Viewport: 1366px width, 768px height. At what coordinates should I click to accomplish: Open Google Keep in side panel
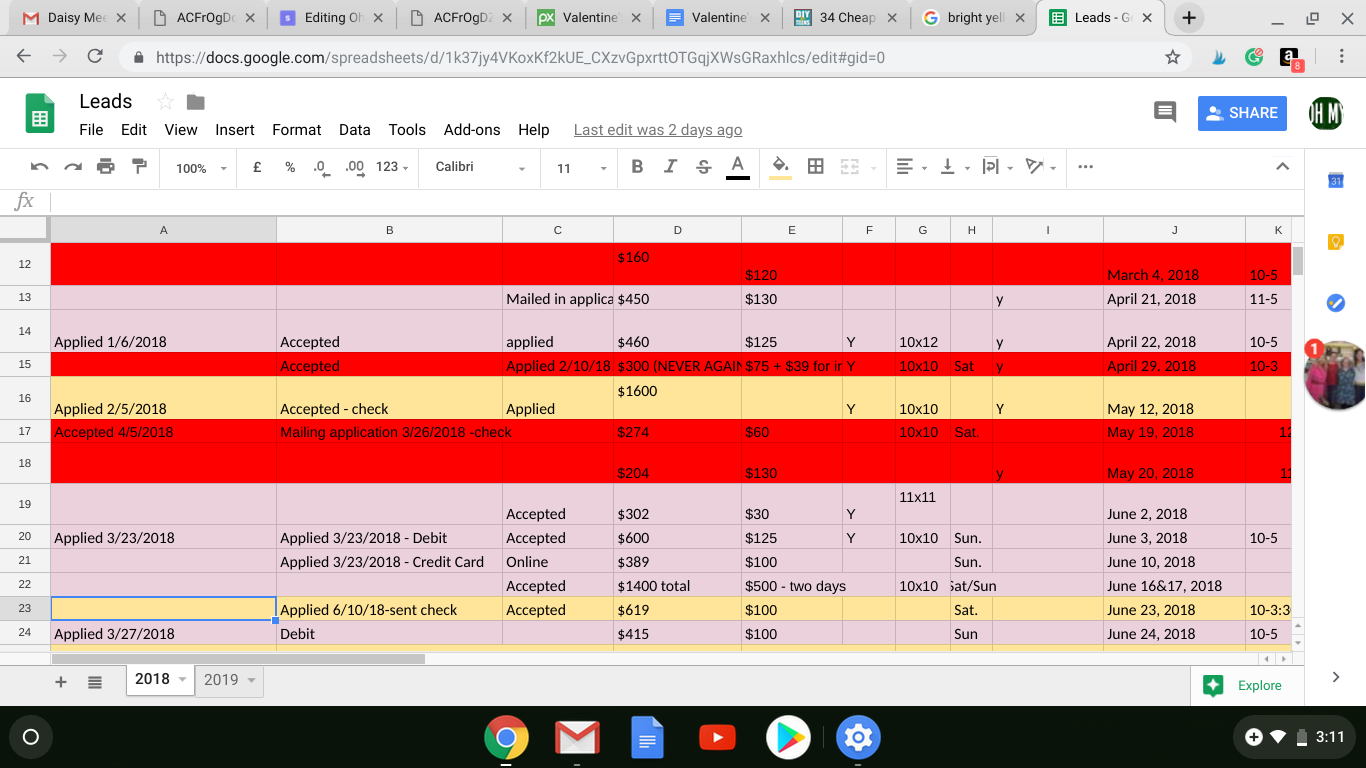point(1335,241)
